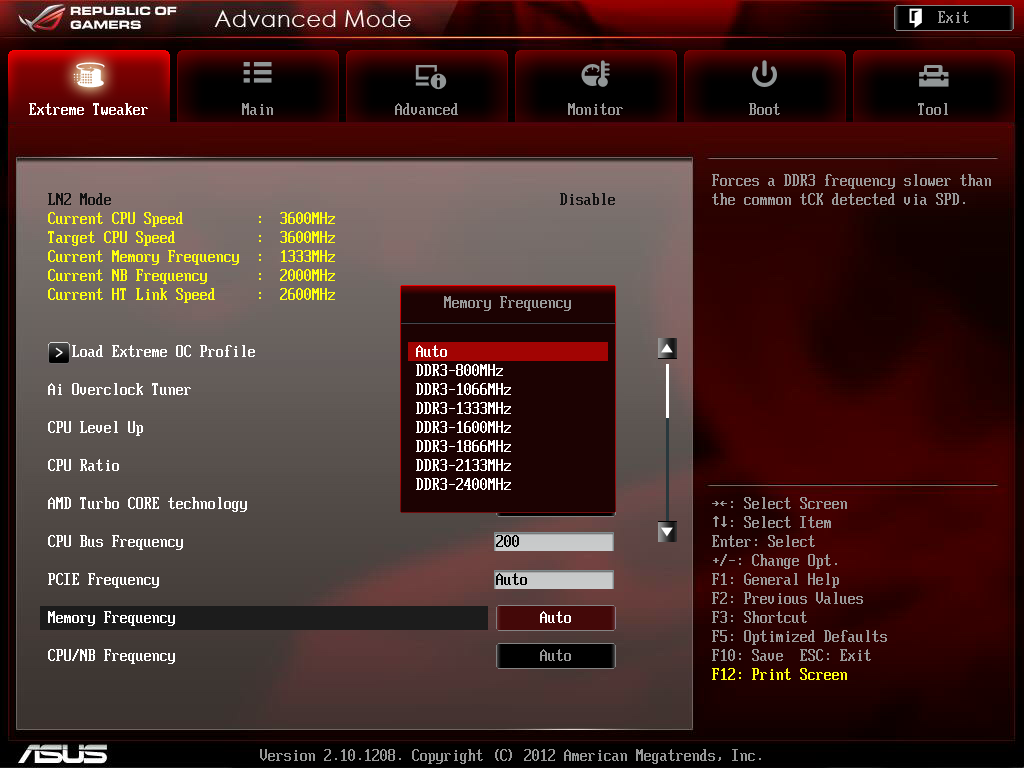Click the F2: Previous Values hint

coord(787,598)
